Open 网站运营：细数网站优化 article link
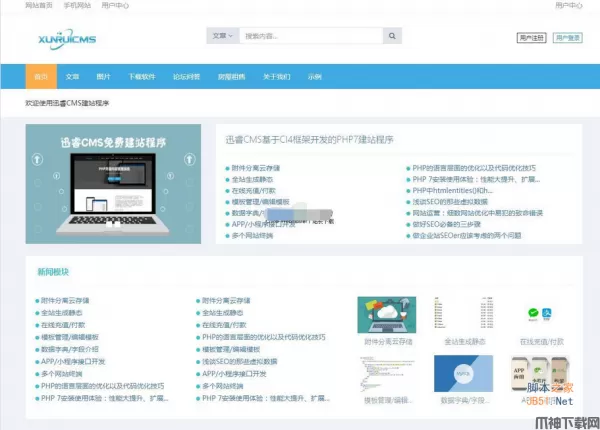This screenshot has height=430, width=600. [478, 213]
